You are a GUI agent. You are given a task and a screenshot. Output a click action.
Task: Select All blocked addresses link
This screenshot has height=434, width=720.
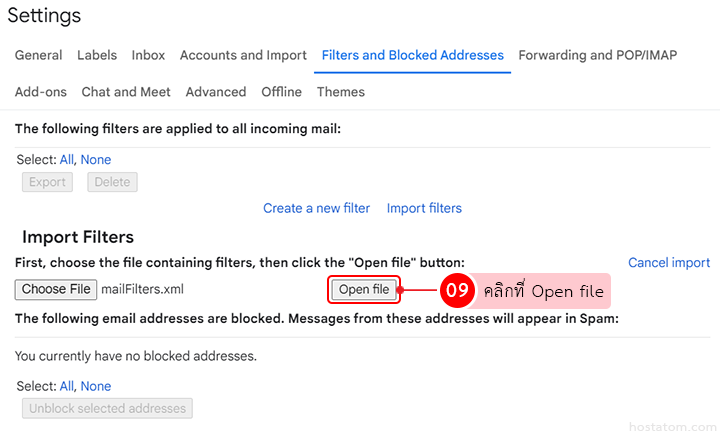point(67,386)
